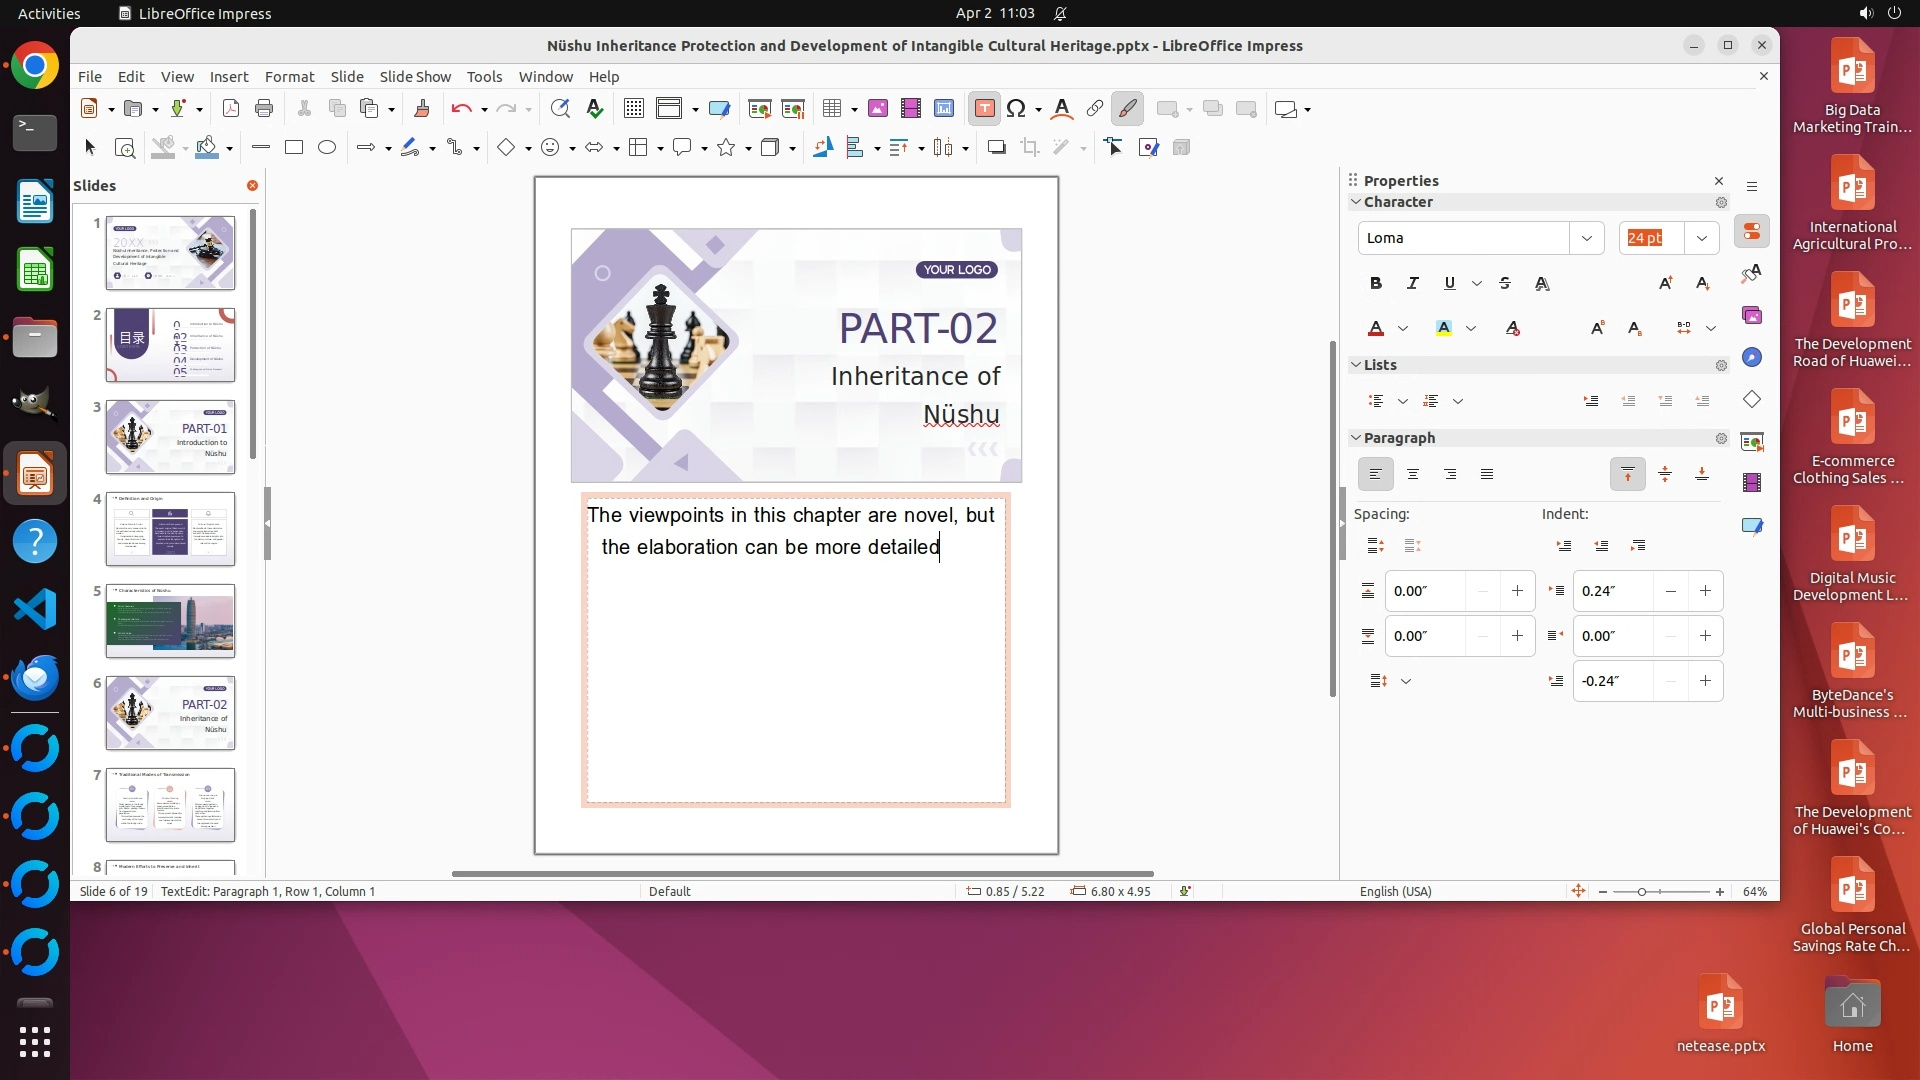Insert a table from the toolbar
1920x1080 pixels.
[831, 109]
